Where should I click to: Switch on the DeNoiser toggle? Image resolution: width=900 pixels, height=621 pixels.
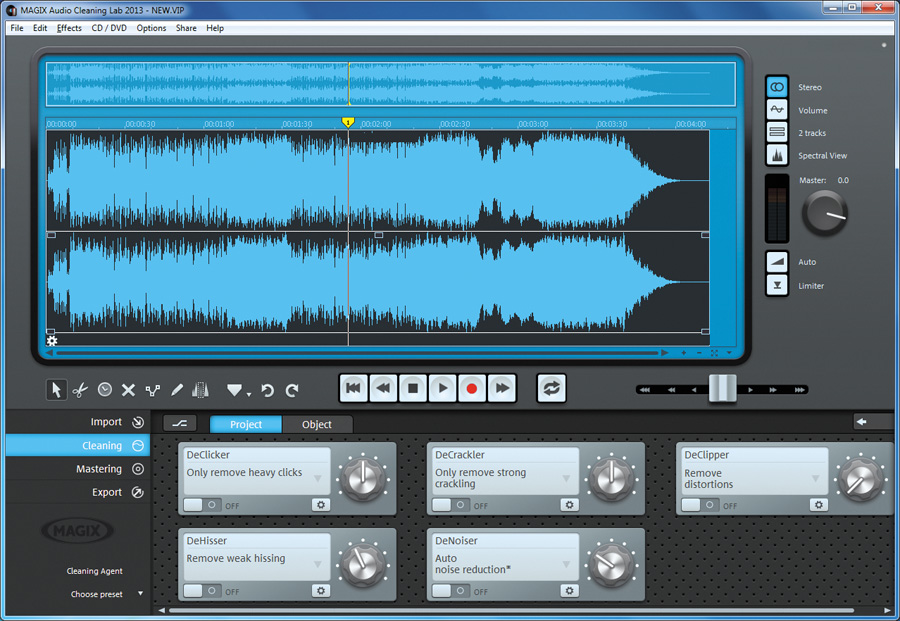[x=450, y=591]
